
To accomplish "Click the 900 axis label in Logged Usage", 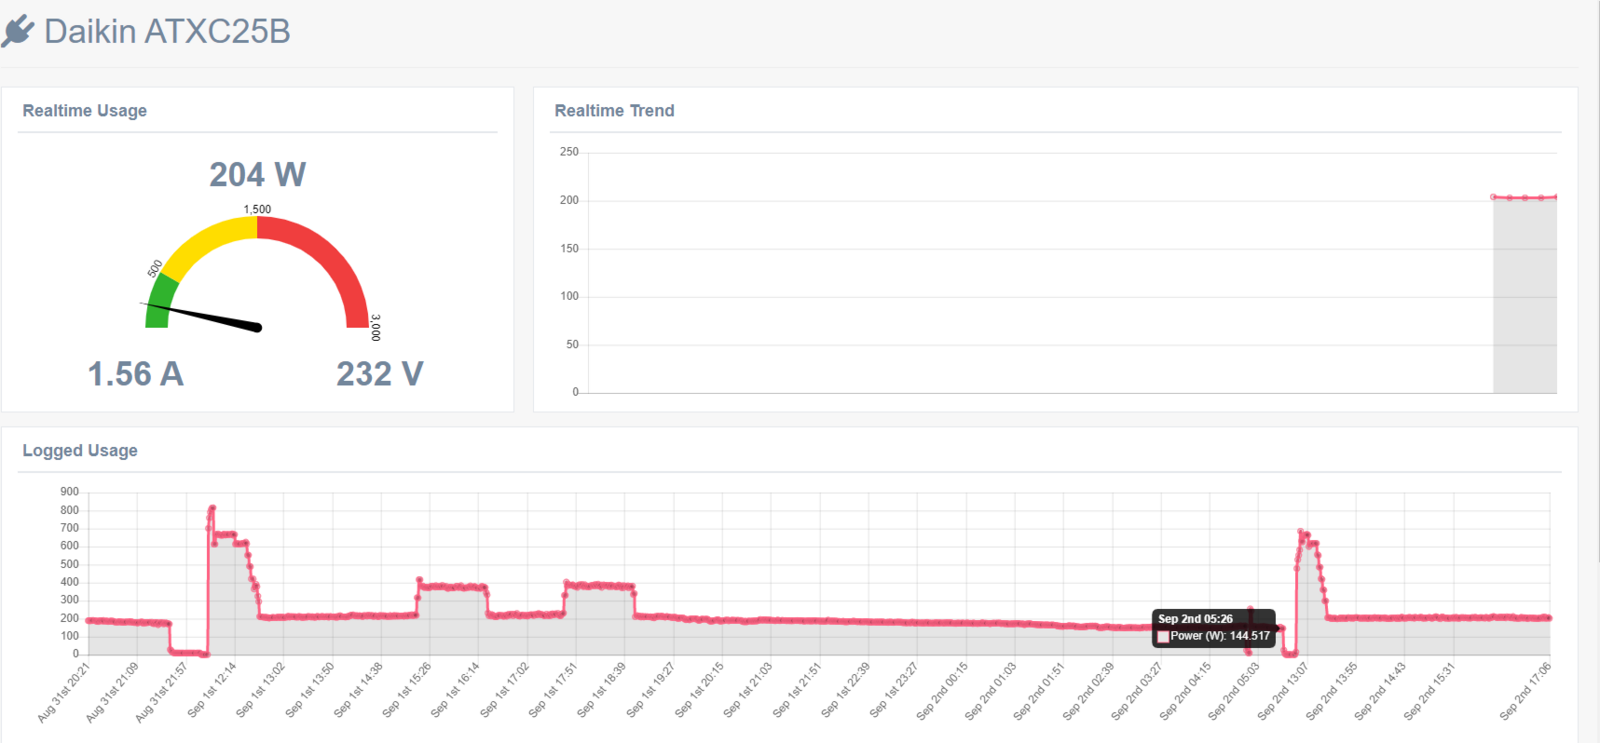I will point(69,492).
